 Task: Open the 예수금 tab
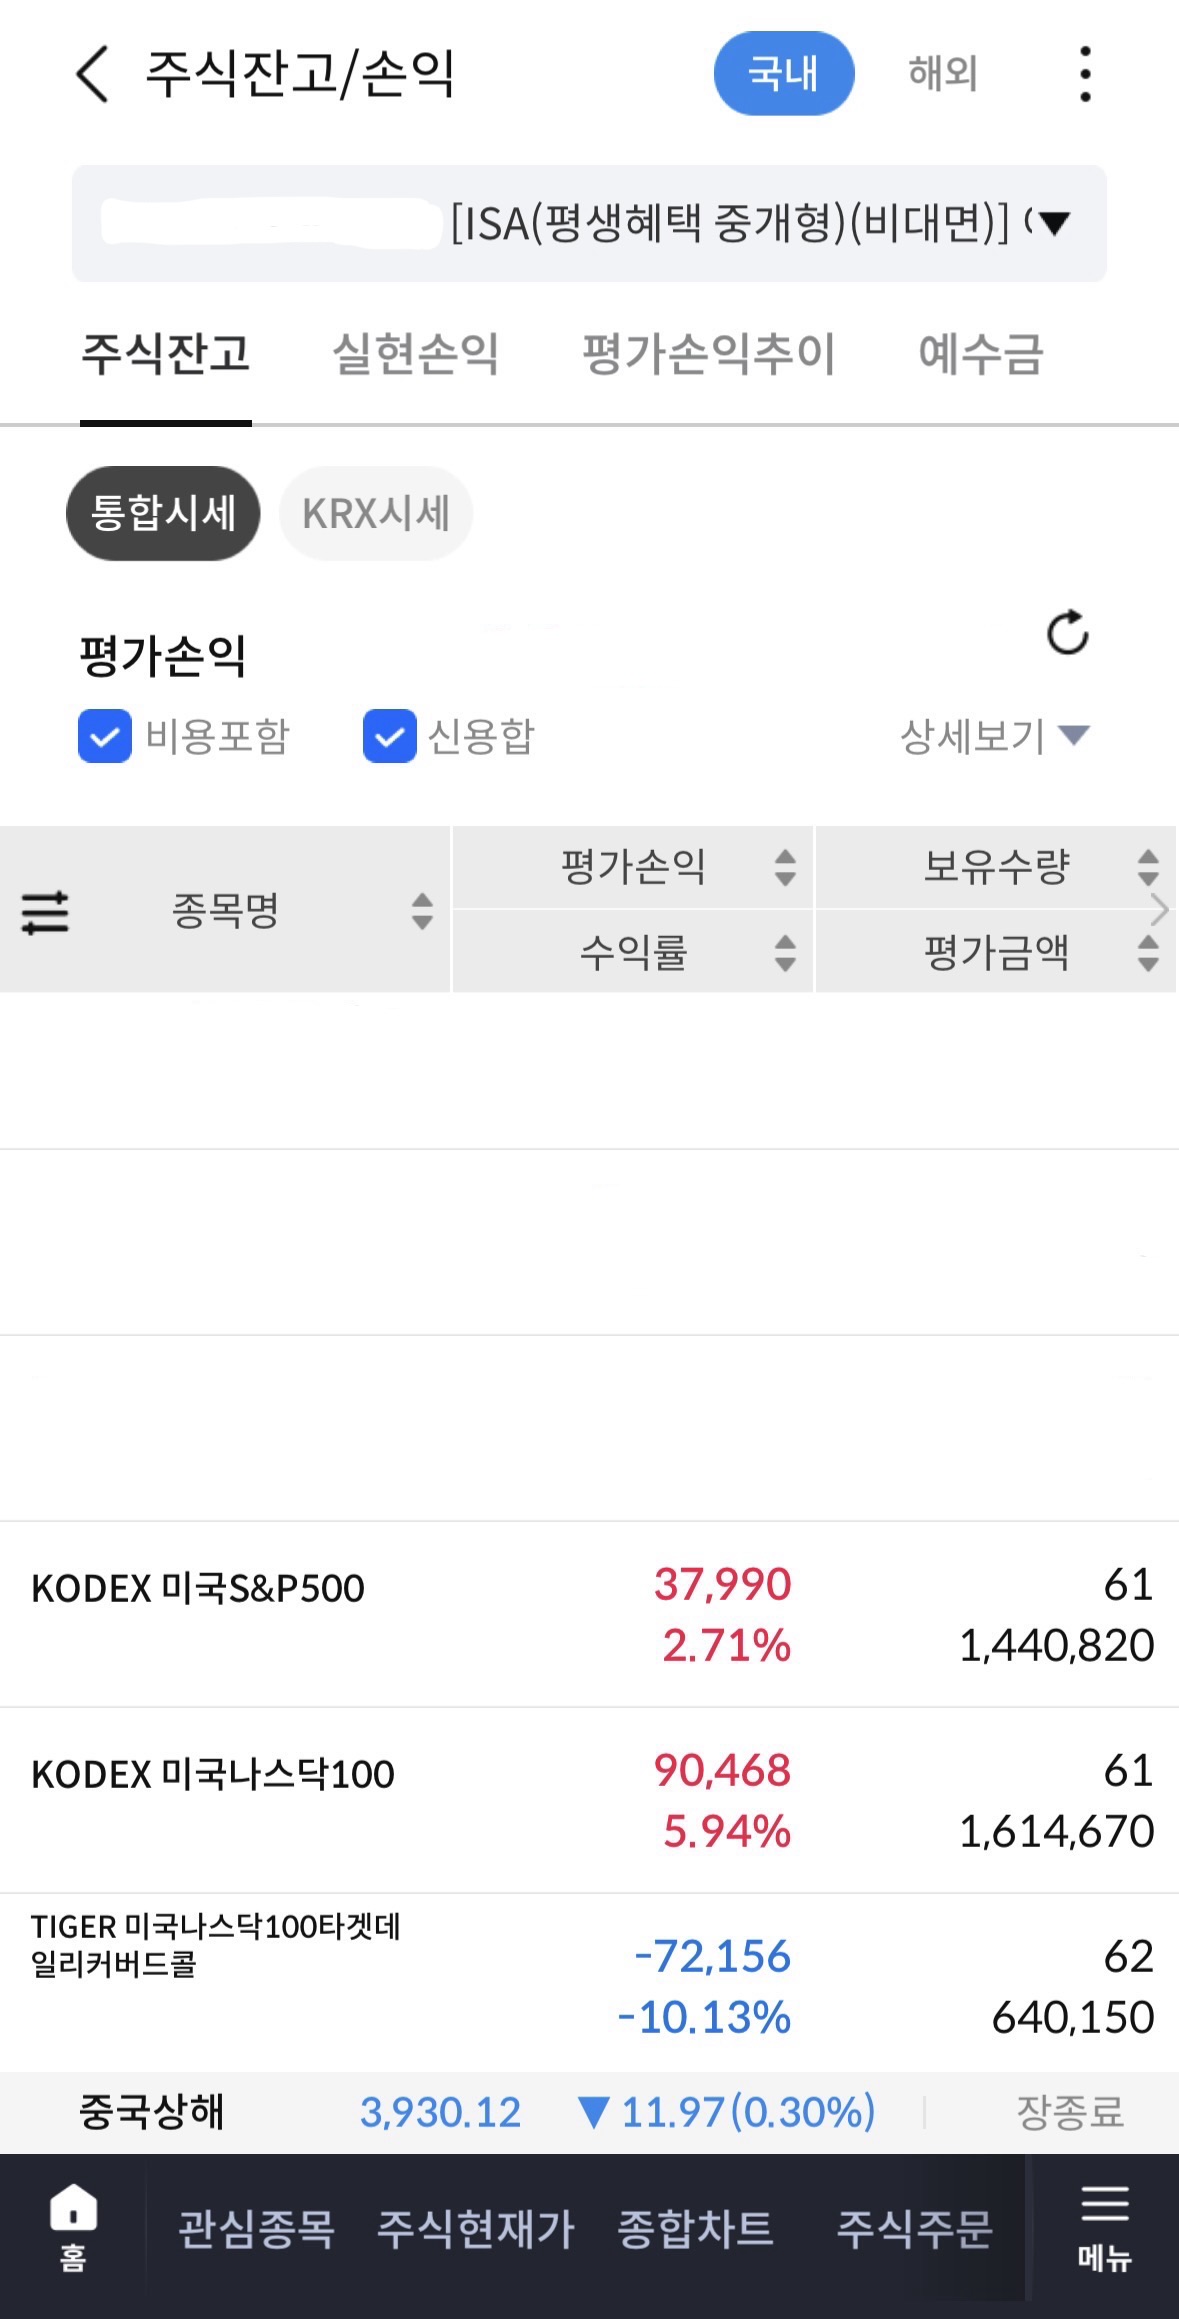(x=981, y=354)
